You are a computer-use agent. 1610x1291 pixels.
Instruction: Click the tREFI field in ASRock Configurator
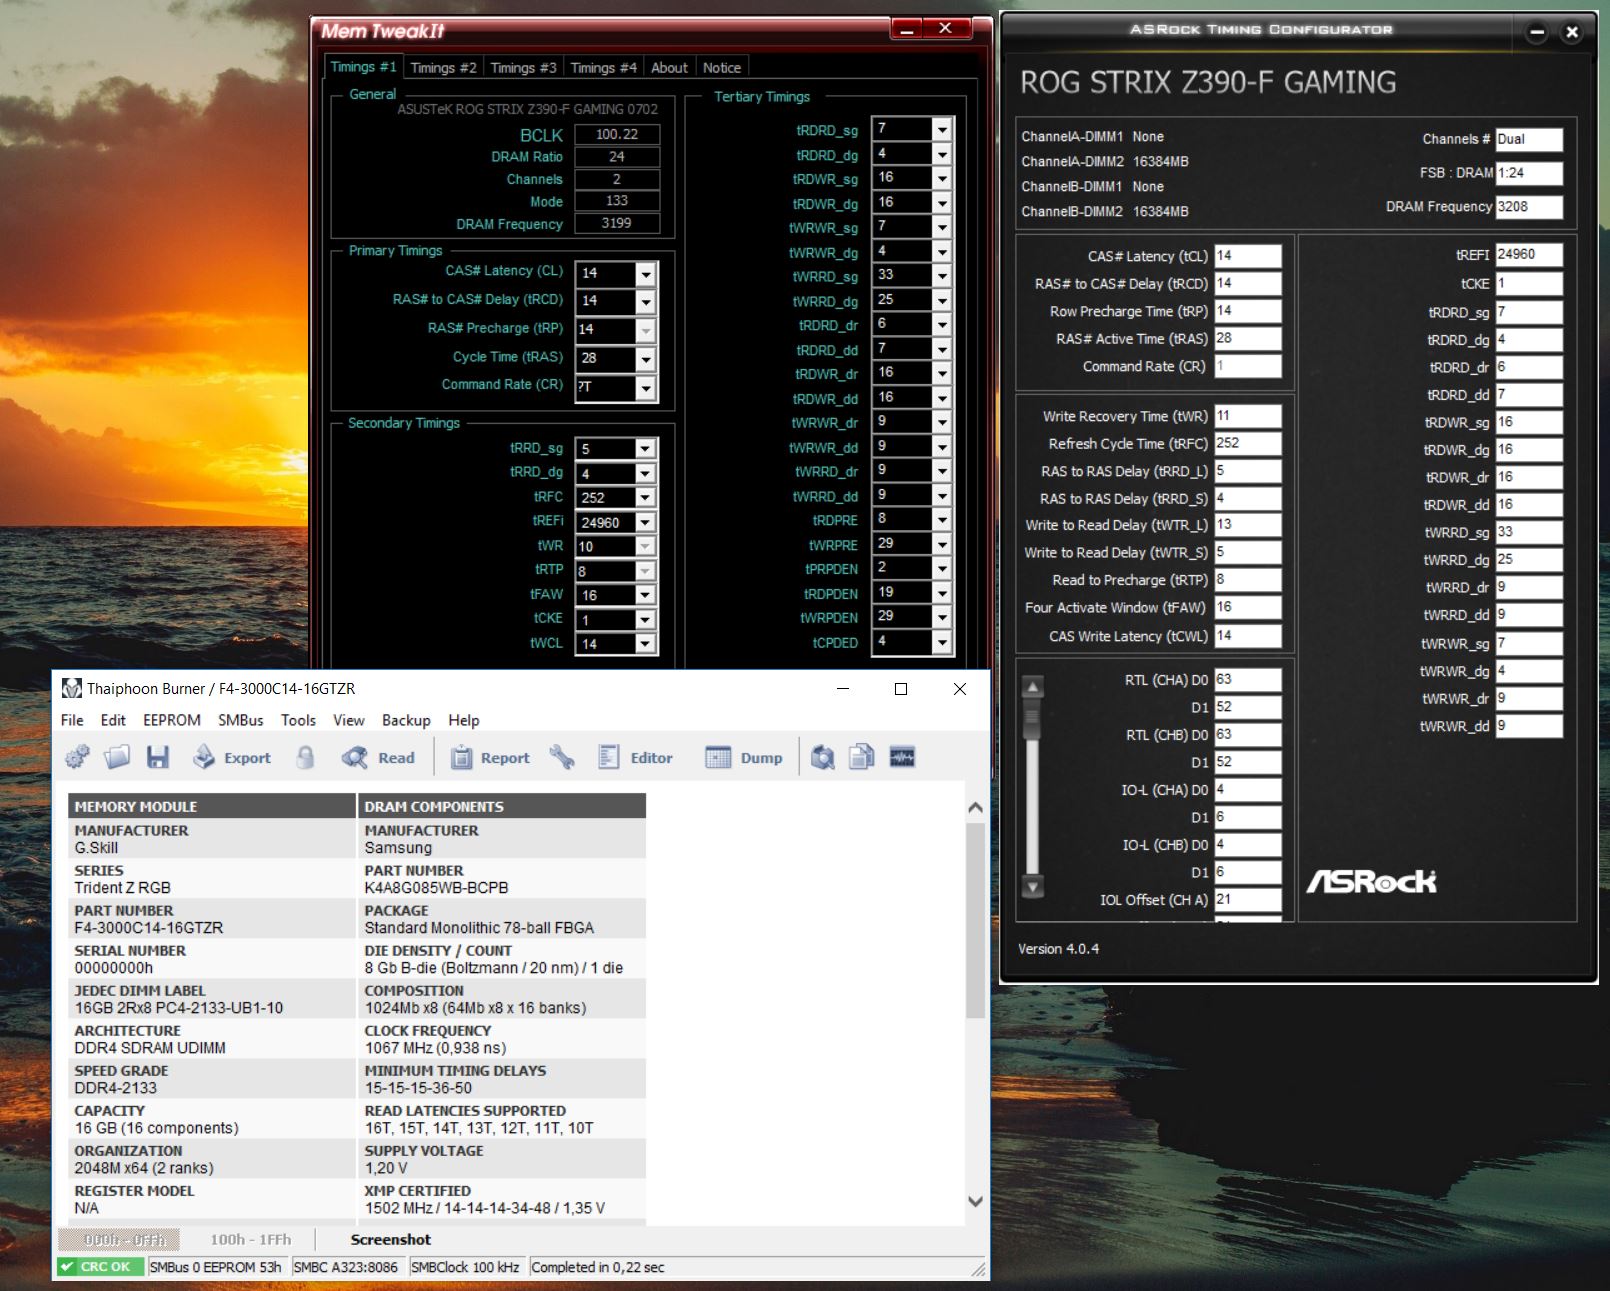1528,255
